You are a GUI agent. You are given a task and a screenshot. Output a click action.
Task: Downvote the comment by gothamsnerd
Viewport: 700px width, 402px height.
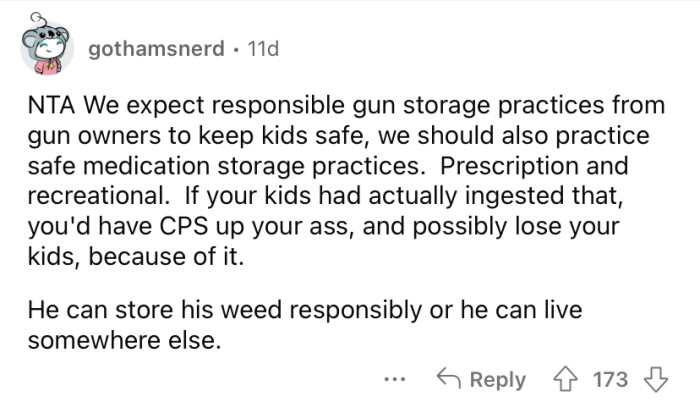pos(654,379)
